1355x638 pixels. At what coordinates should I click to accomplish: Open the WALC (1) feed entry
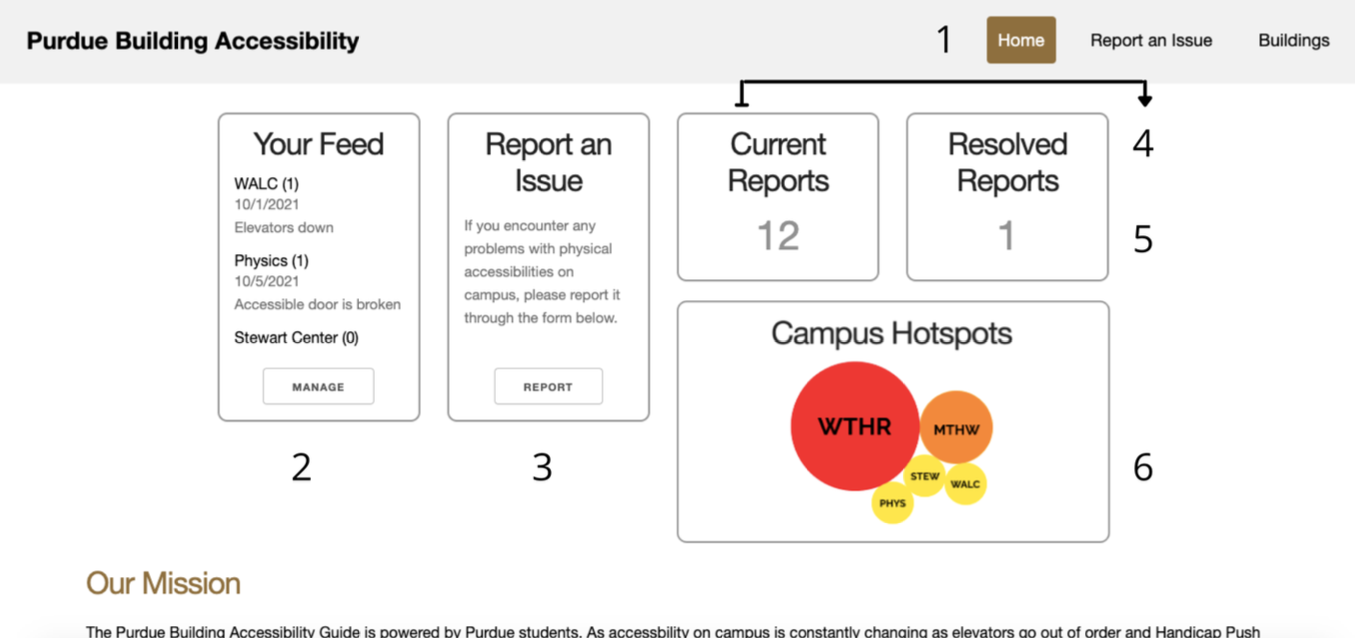[266, 184]
